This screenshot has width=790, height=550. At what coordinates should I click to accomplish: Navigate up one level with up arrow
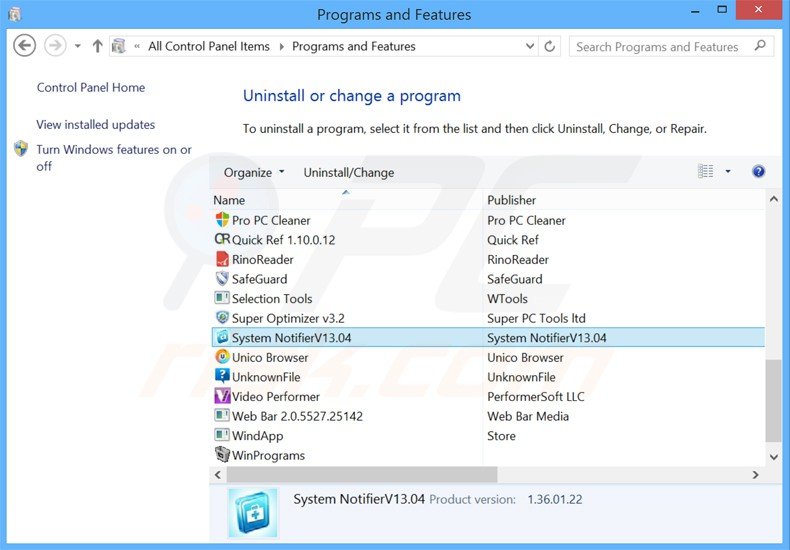[97, 46]
